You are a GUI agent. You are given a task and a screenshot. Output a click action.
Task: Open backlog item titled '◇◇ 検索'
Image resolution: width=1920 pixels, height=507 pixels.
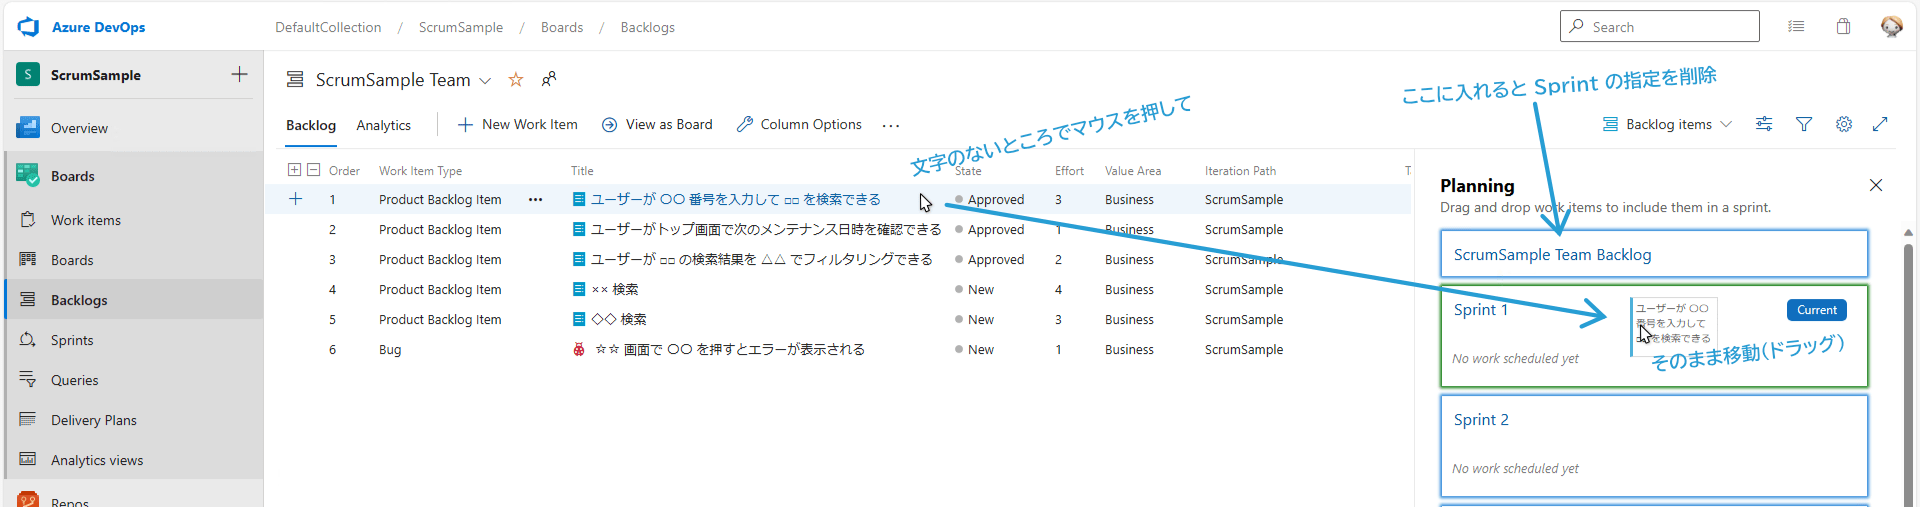(618, 320)
